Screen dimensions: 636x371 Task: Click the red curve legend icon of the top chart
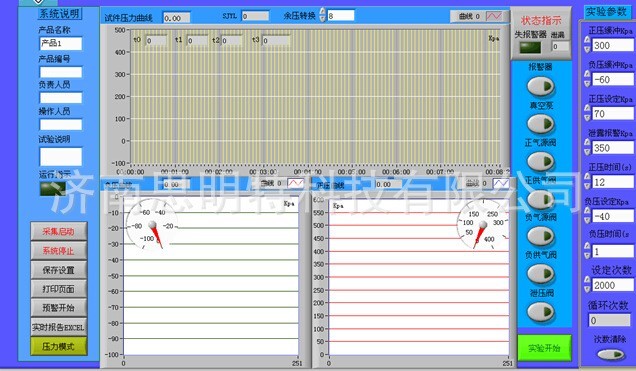[x=494, y=16]
